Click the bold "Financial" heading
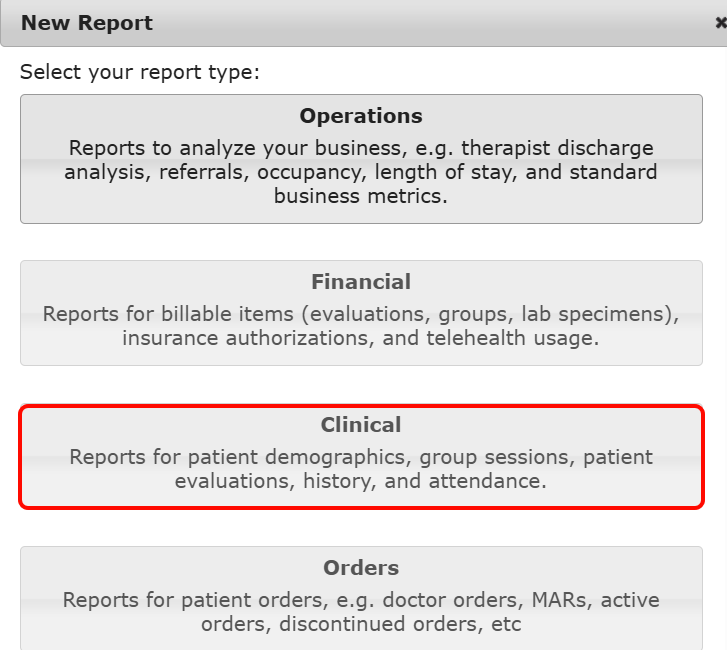This screenshot has width=727, height=650. [x=361, y=282]
